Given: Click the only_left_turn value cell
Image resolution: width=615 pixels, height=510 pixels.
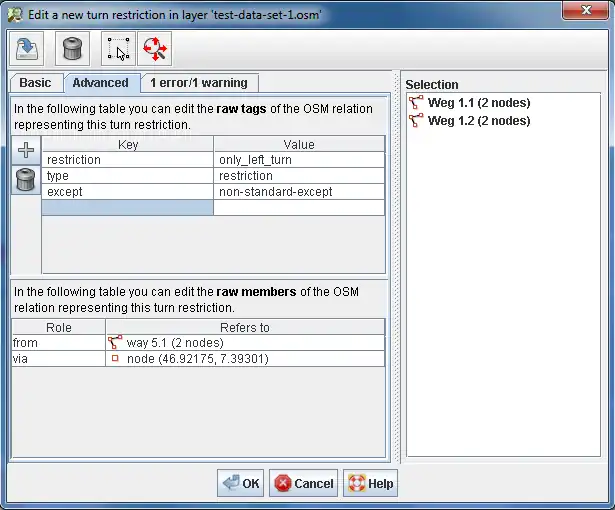Looking at the screenshot, I should click(x=299, y=160).
